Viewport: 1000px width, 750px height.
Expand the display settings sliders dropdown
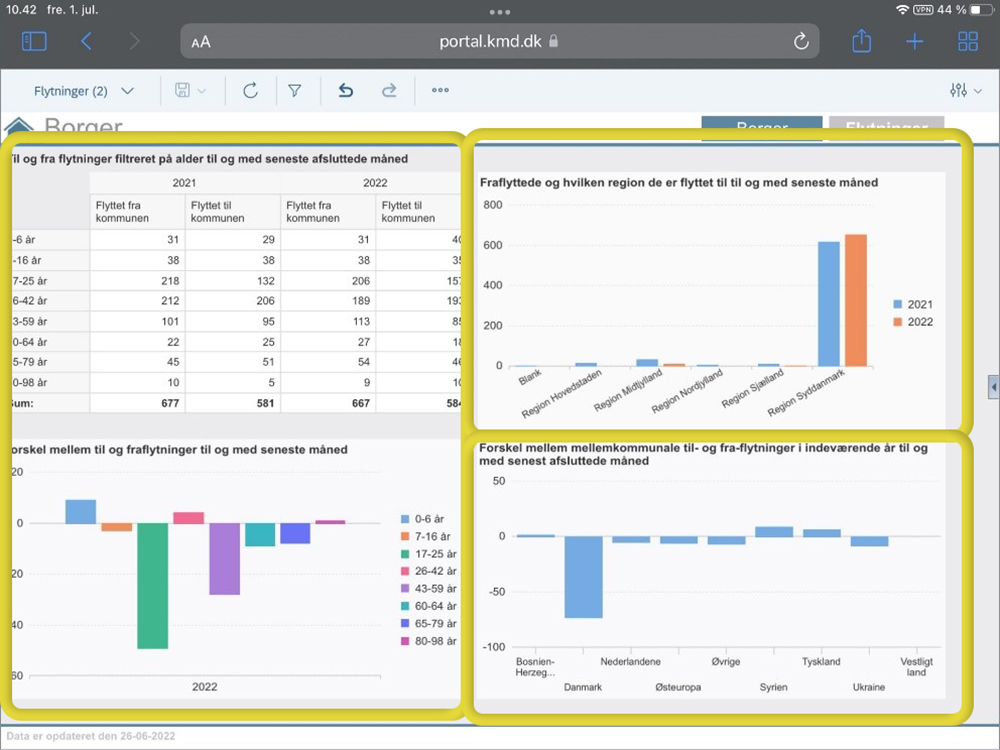(x=965, y=91)
